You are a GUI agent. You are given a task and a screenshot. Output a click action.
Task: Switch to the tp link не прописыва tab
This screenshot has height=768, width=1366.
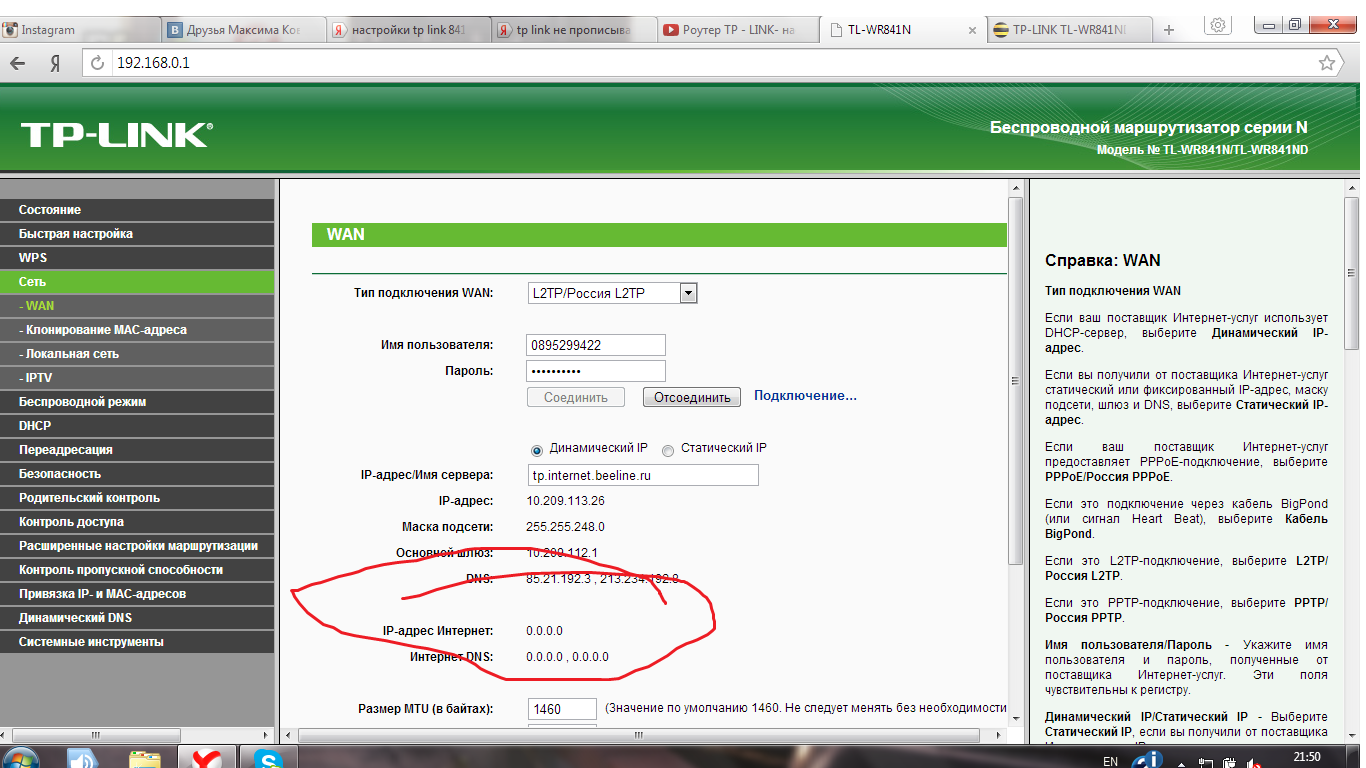572,30
